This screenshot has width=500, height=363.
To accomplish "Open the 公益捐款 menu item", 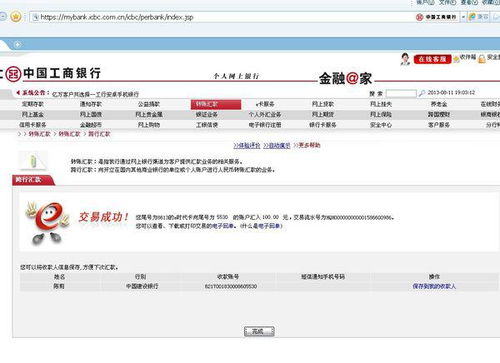I will (149, 104).
